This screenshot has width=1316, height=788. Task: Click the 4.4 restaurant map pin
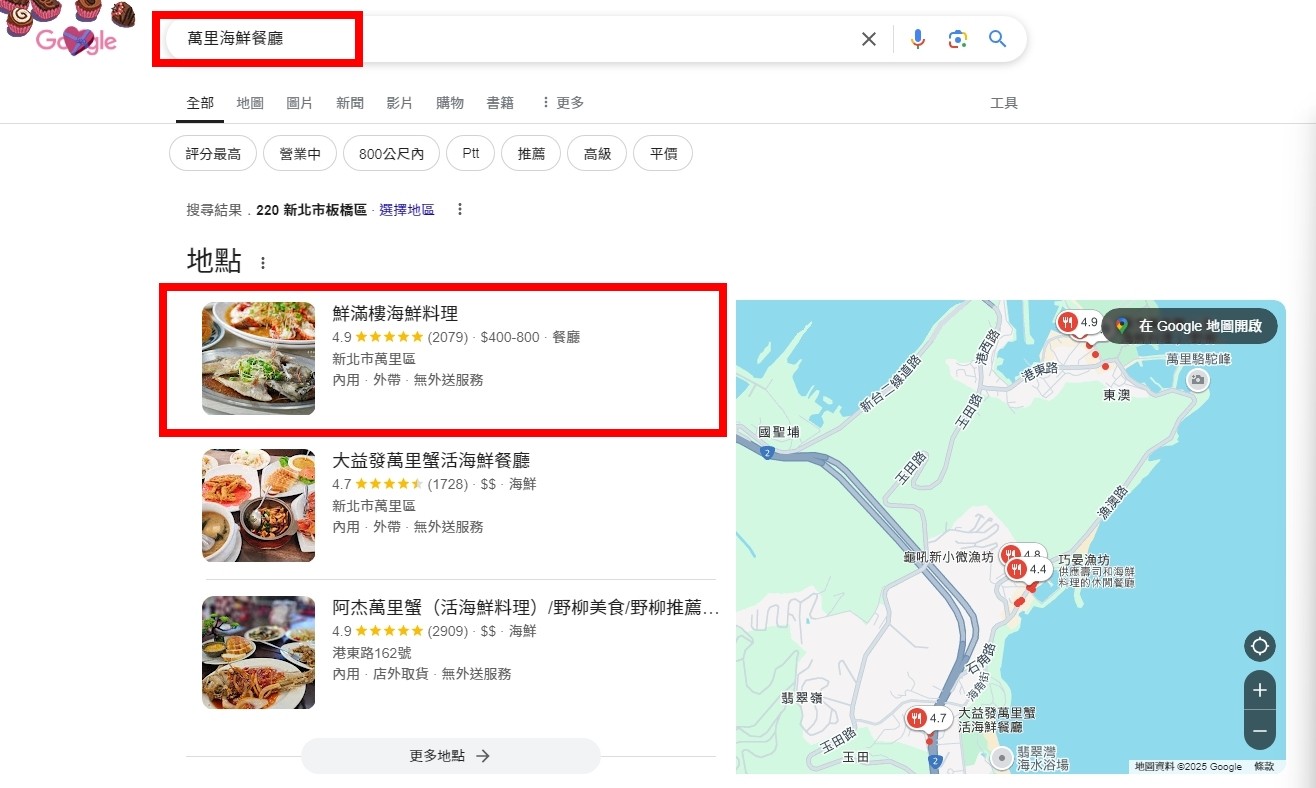(1028, 570)
